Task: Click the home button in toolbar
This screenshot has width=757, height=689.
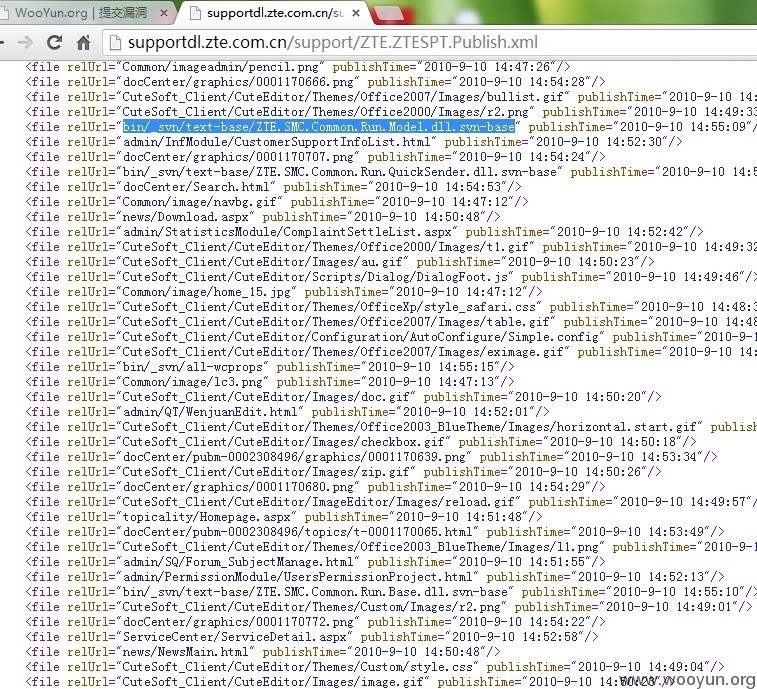Action: pyautogui.click(x=84, y=42)
